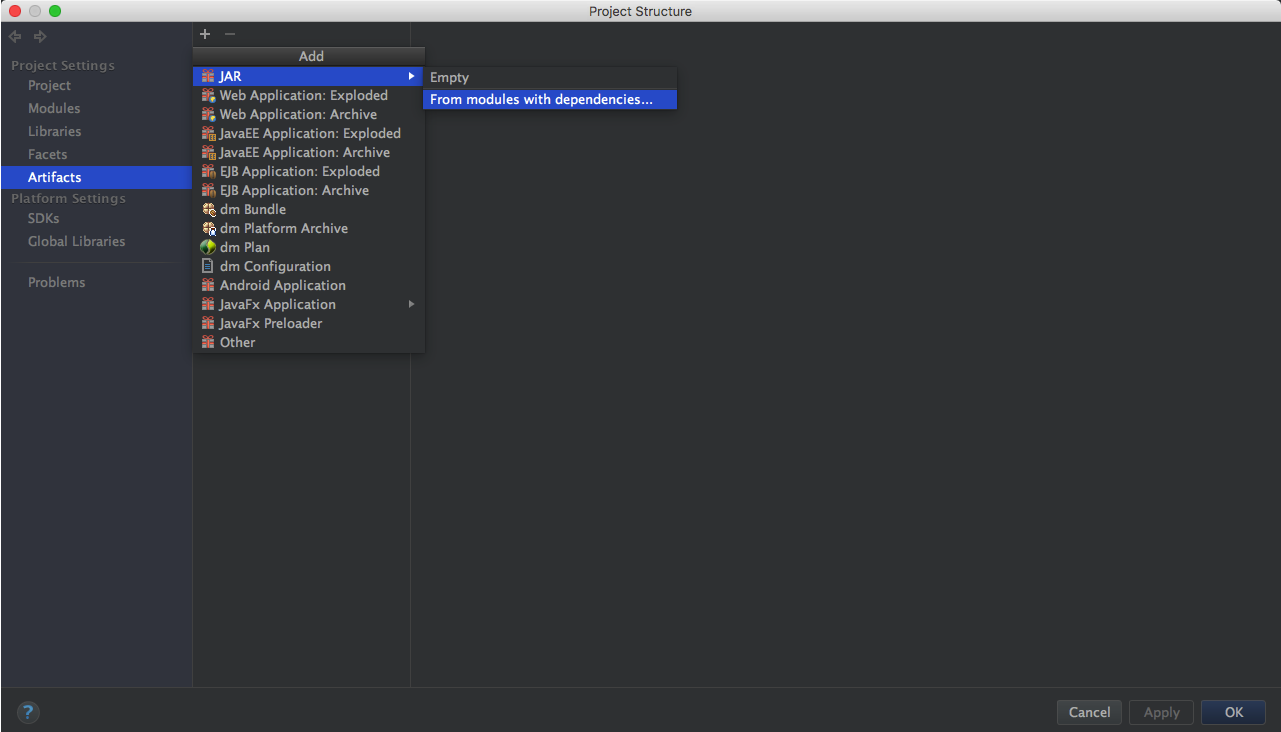
Task: Go to the Libraries section
Action: tap(55, 131)
